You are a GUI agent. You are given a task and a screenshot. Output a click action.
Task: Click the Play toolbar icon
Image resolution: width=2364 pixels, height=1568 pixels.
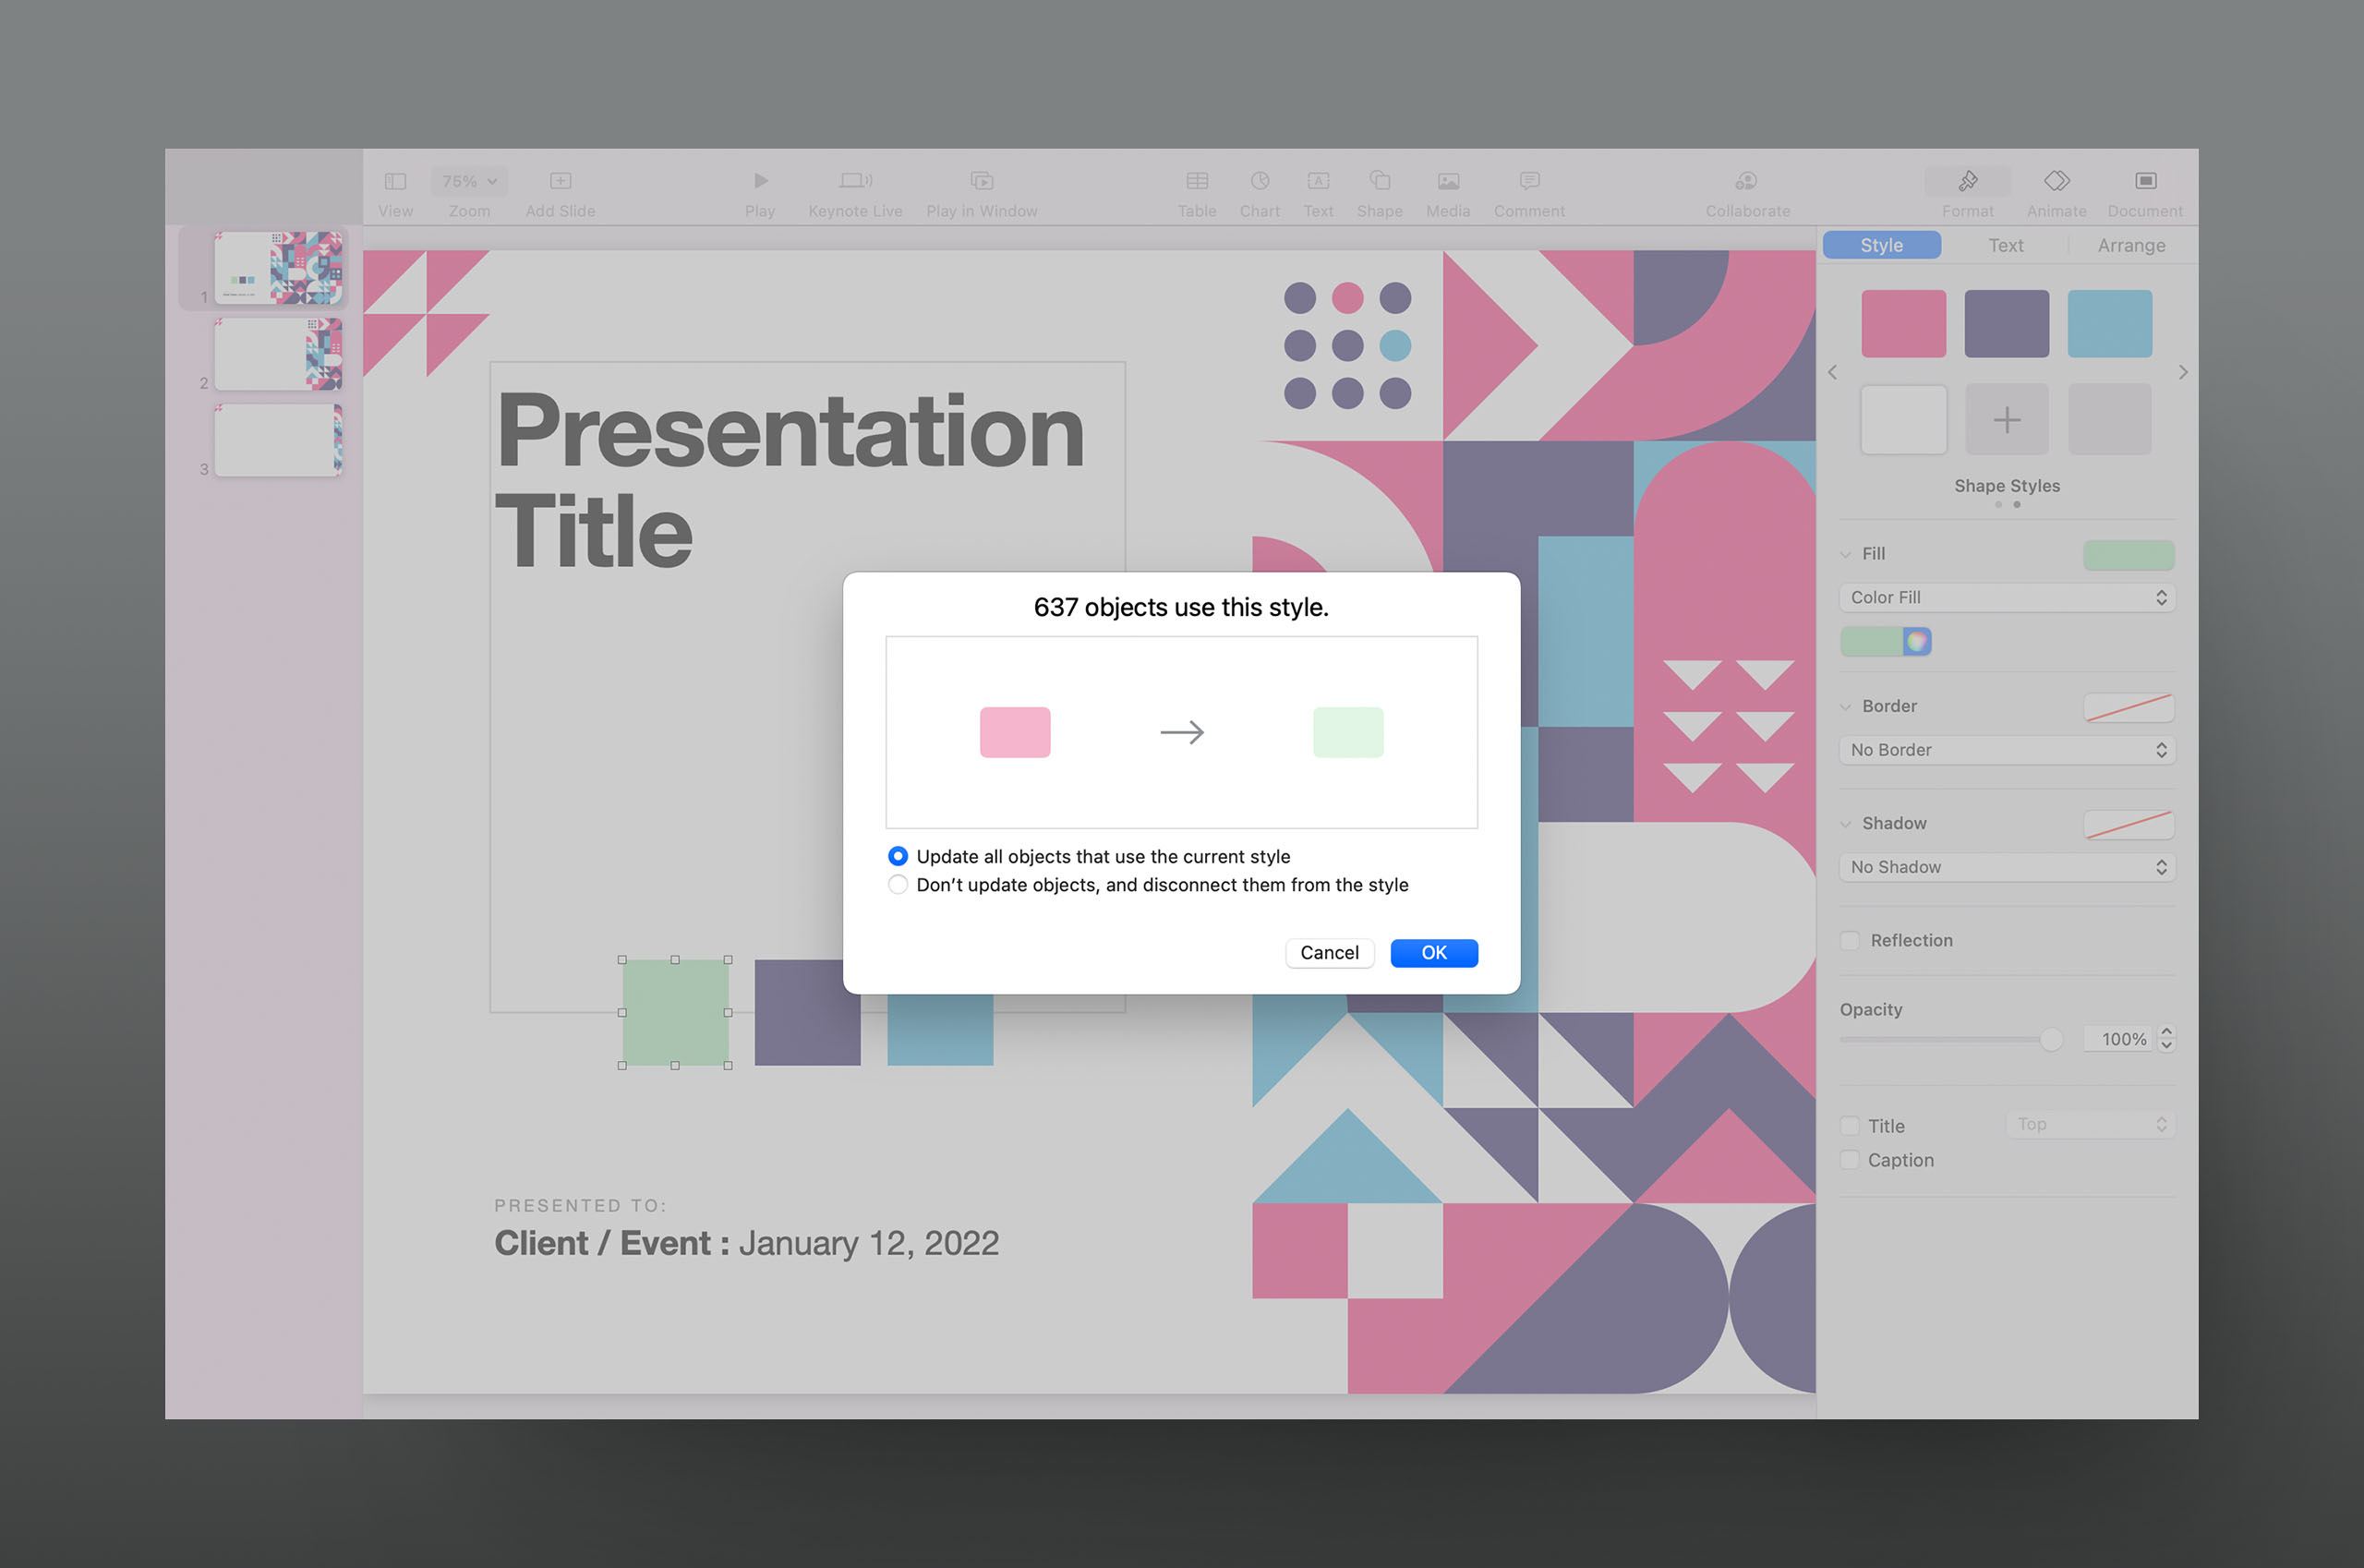760,181
